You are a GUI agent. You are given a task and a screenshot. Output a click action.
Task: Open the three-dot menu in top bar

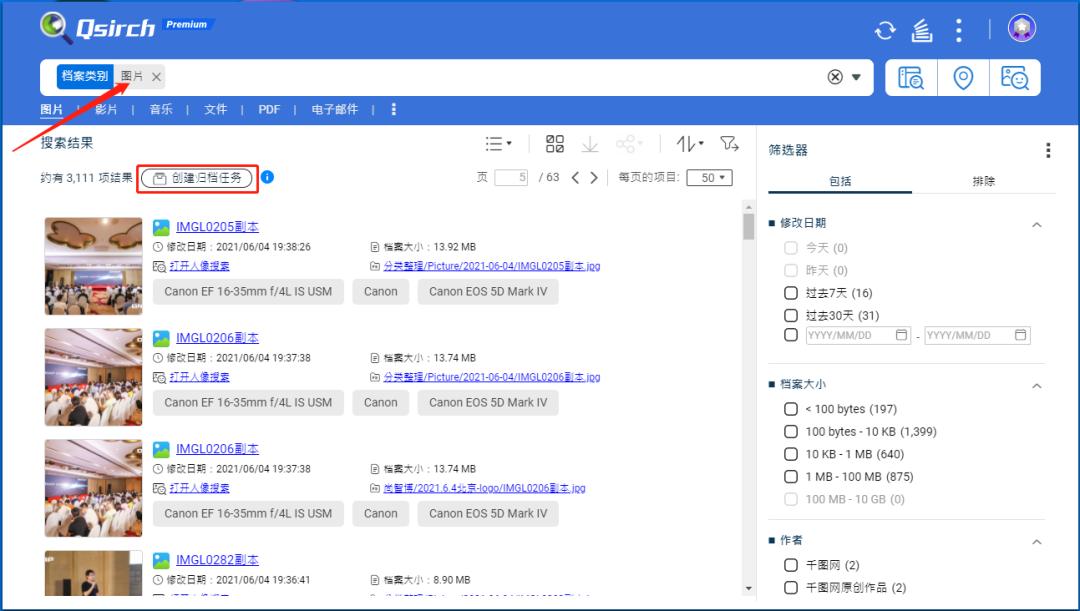point(957,28)
